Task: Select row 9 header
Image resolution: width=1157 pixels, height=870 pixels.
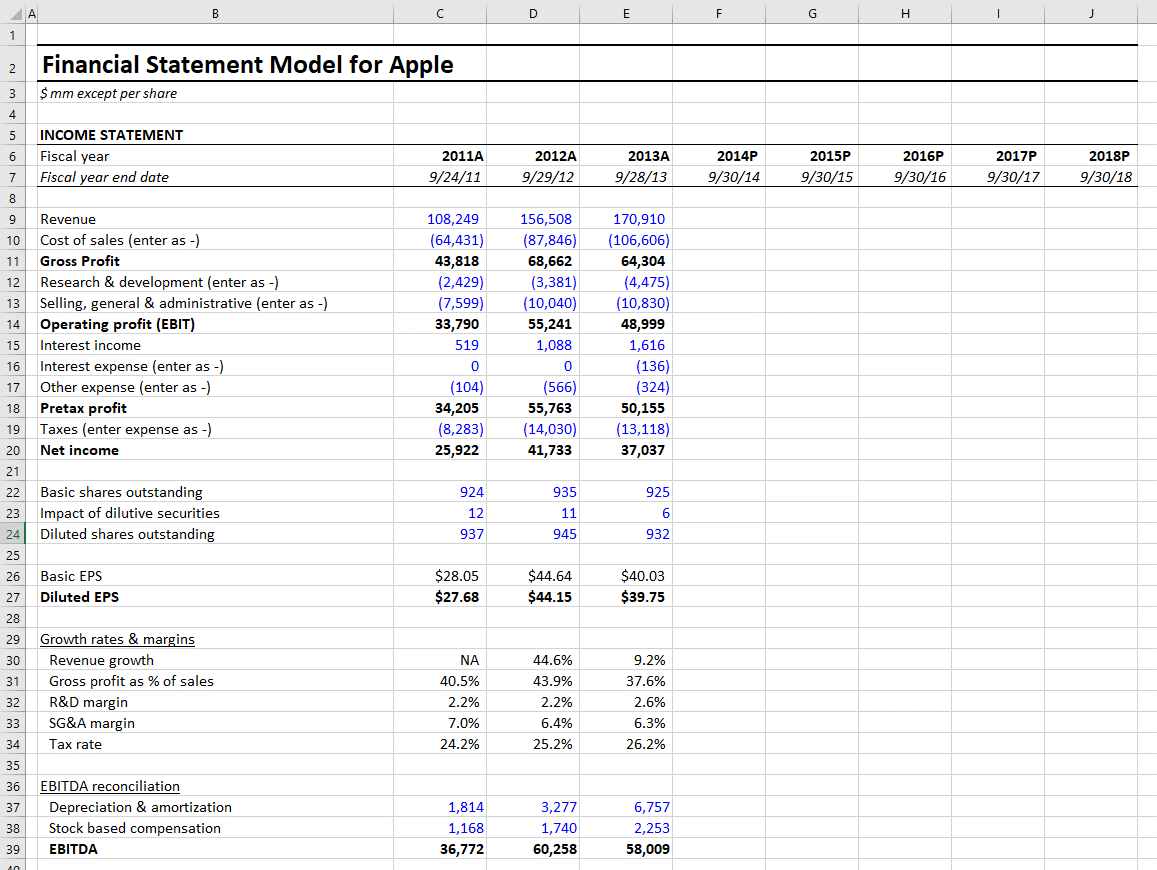Action: [x=13, y=219]
